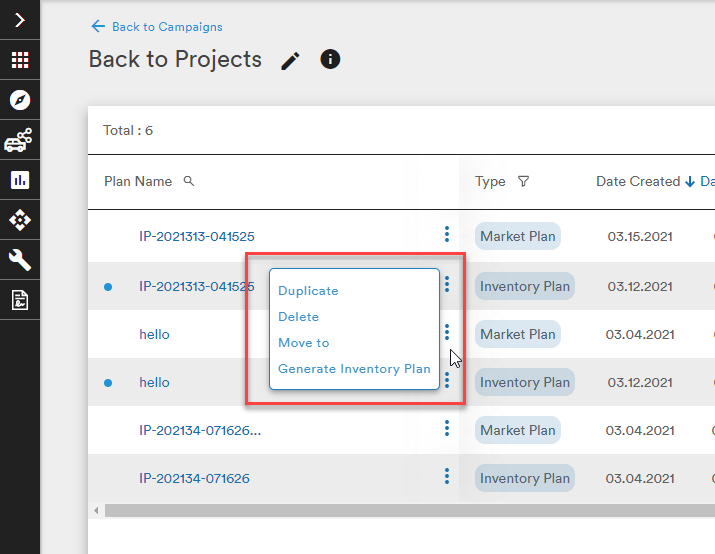
Task: Edit the title with the pencil icon
Action: (290, 60)
